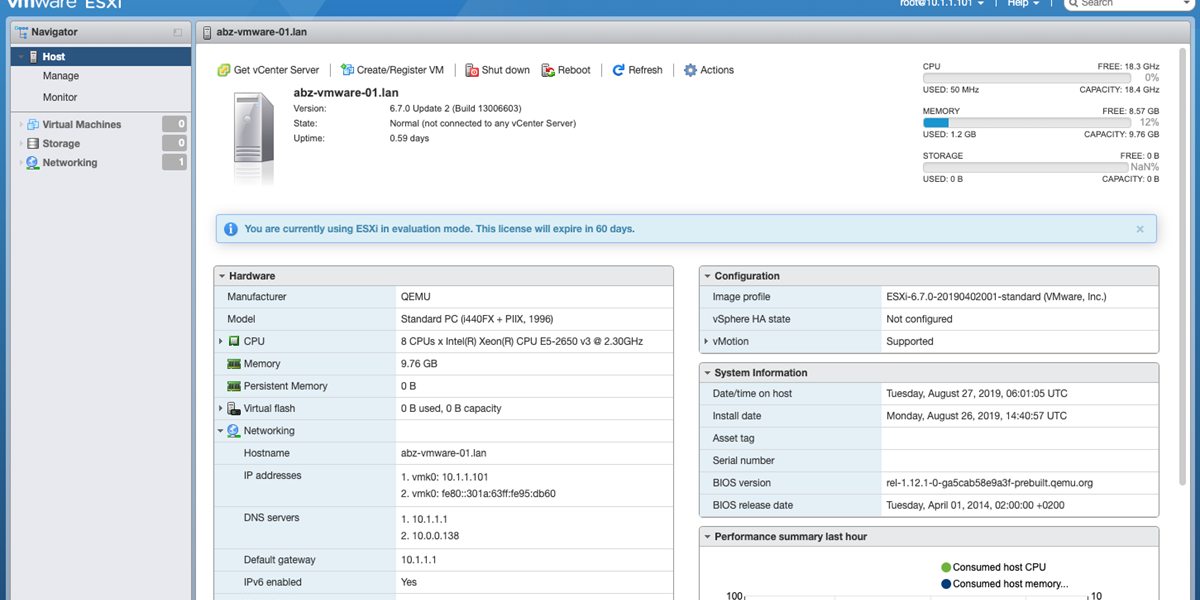The height and width of the screenshot is (600, 1200).
Task: Collapse the Configuration panel
Action: pyautogui.click(x=707, y=276)
